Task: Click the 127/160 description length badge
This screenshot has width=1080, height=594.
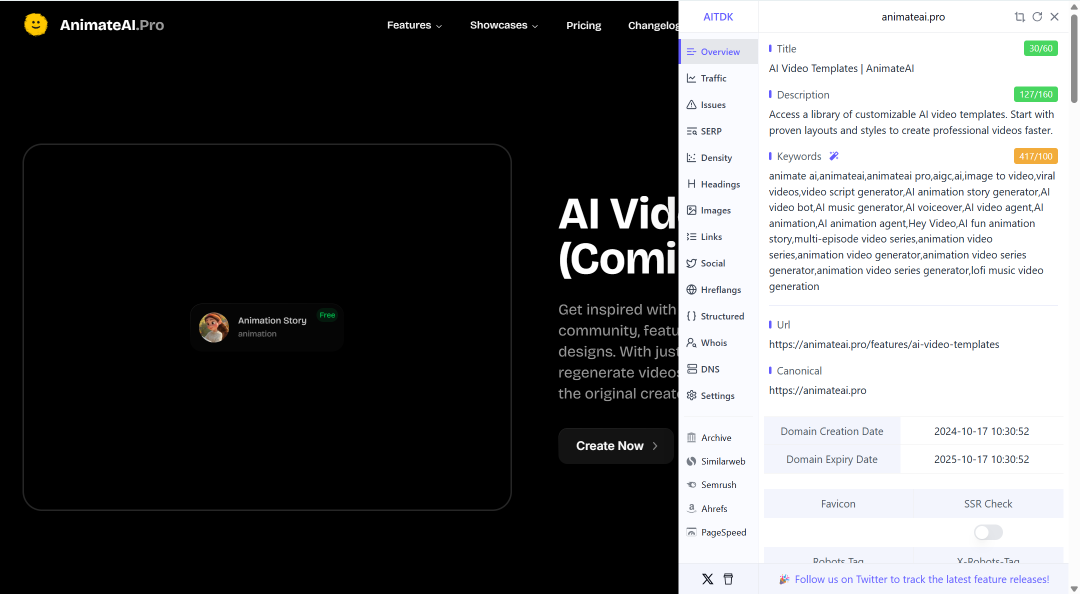Action: (1035, 94)
